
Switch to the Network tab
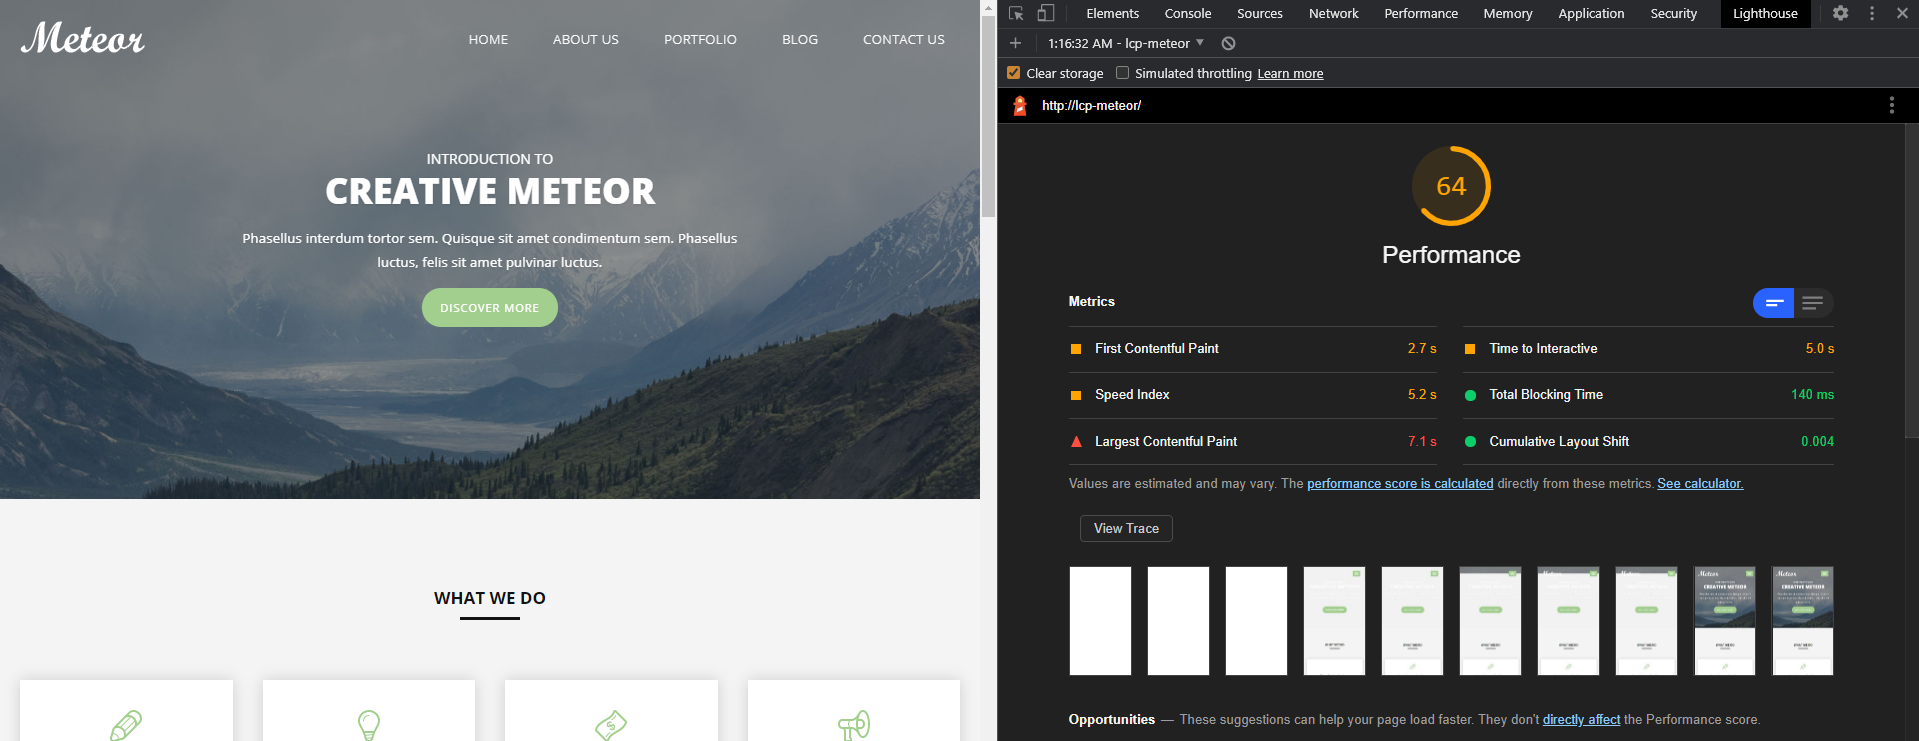click(x=1333, y=13)
